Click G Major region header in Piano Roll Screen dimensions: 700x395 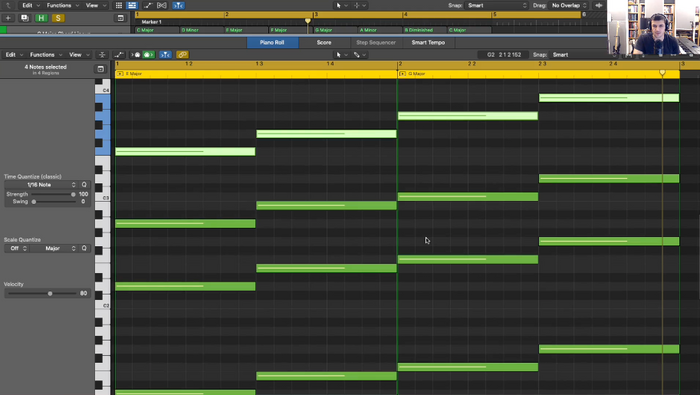tap(538, 74)
